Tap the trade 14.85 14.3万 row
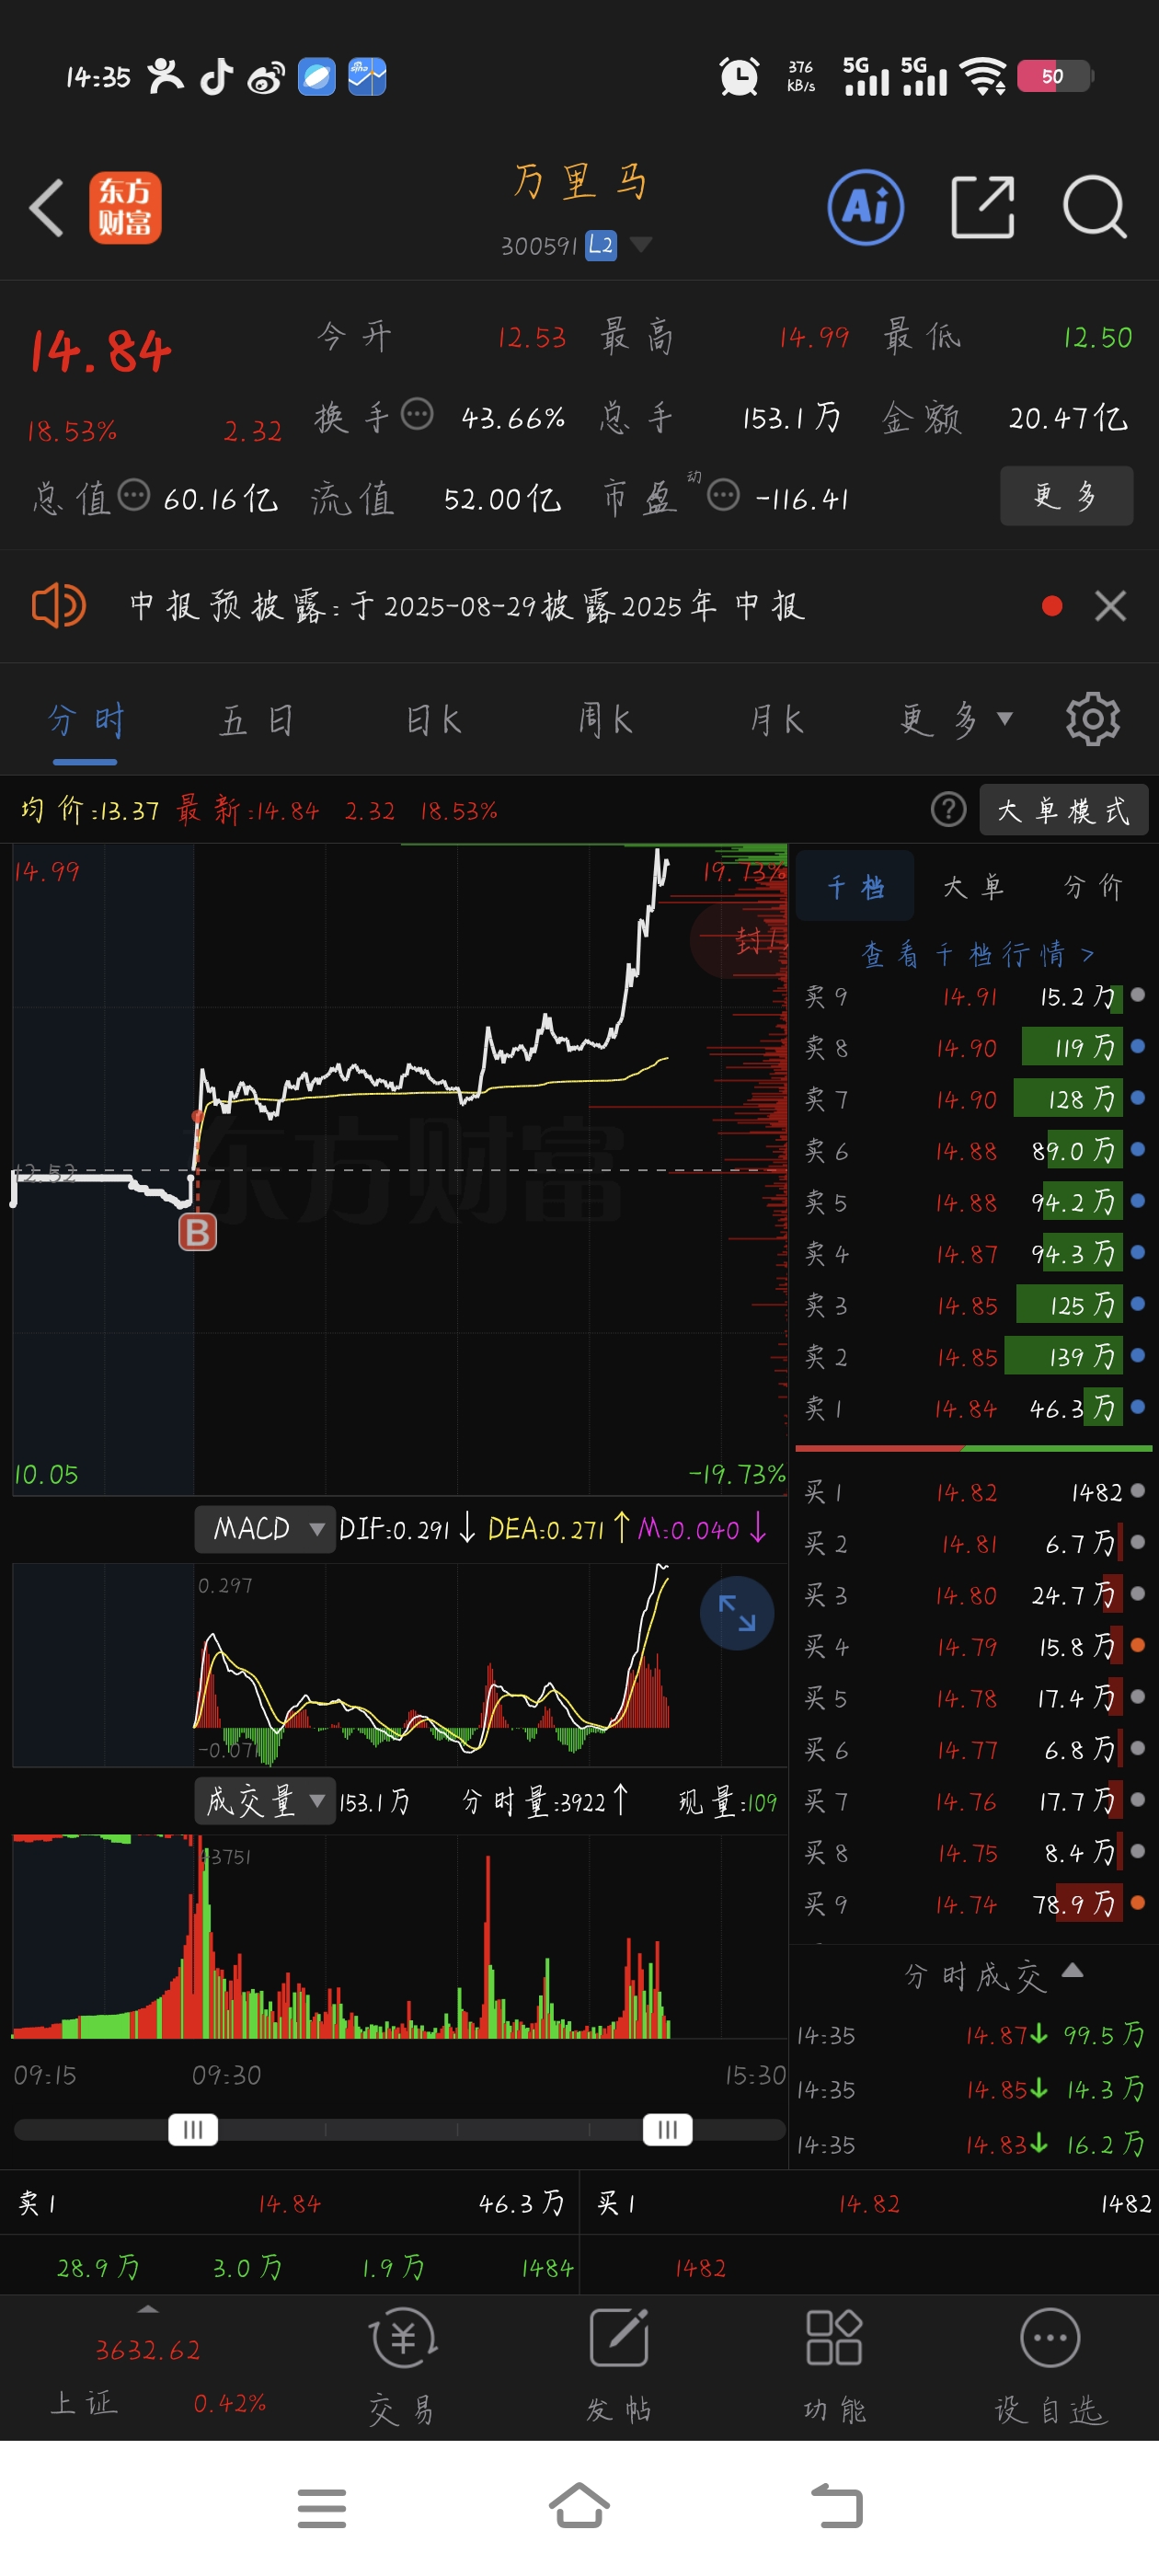 point(971,2089)
